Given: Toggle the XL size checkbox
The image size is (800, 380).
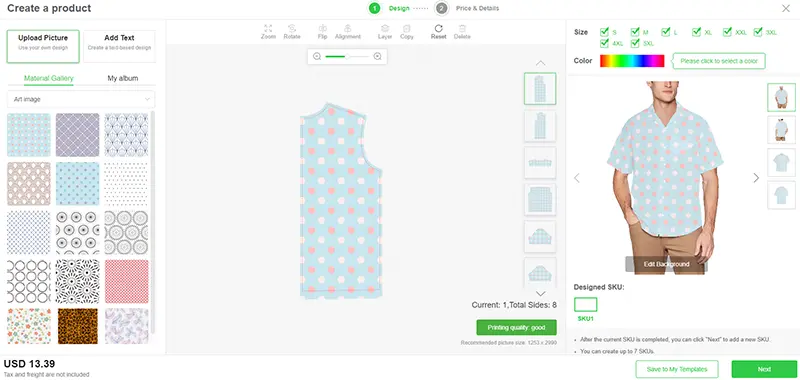Looking at the screenshot, I should [x=696, y=32].
